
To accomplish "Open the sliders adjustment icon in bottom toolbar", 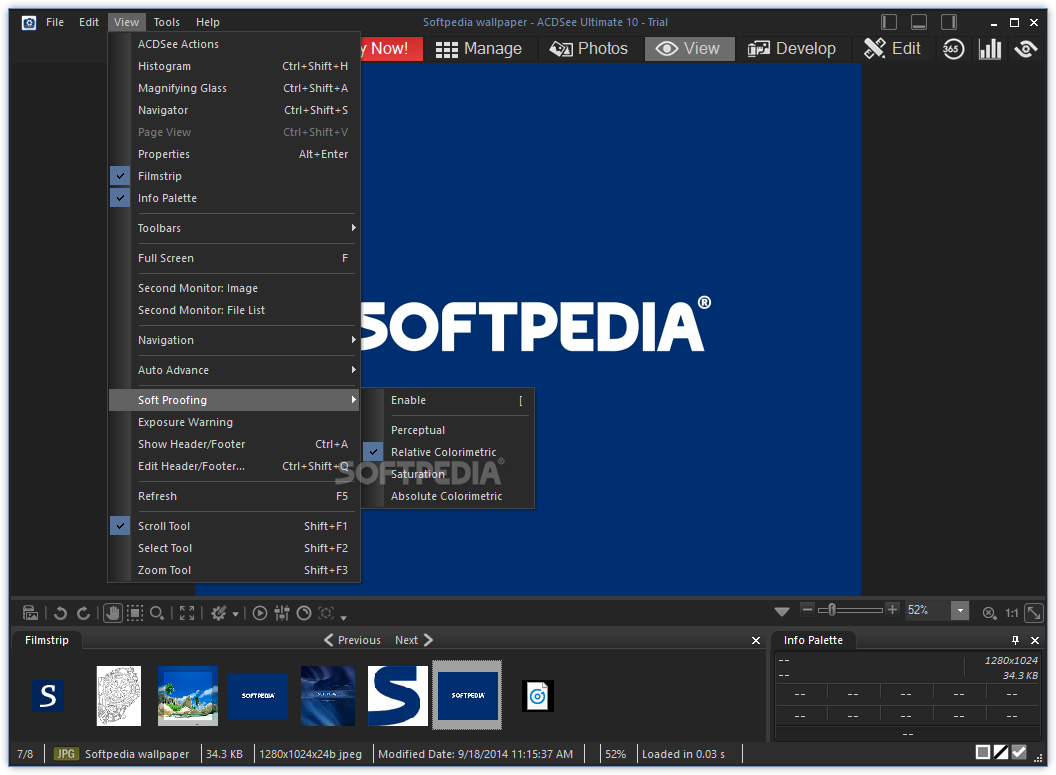I will pos(282,613).
